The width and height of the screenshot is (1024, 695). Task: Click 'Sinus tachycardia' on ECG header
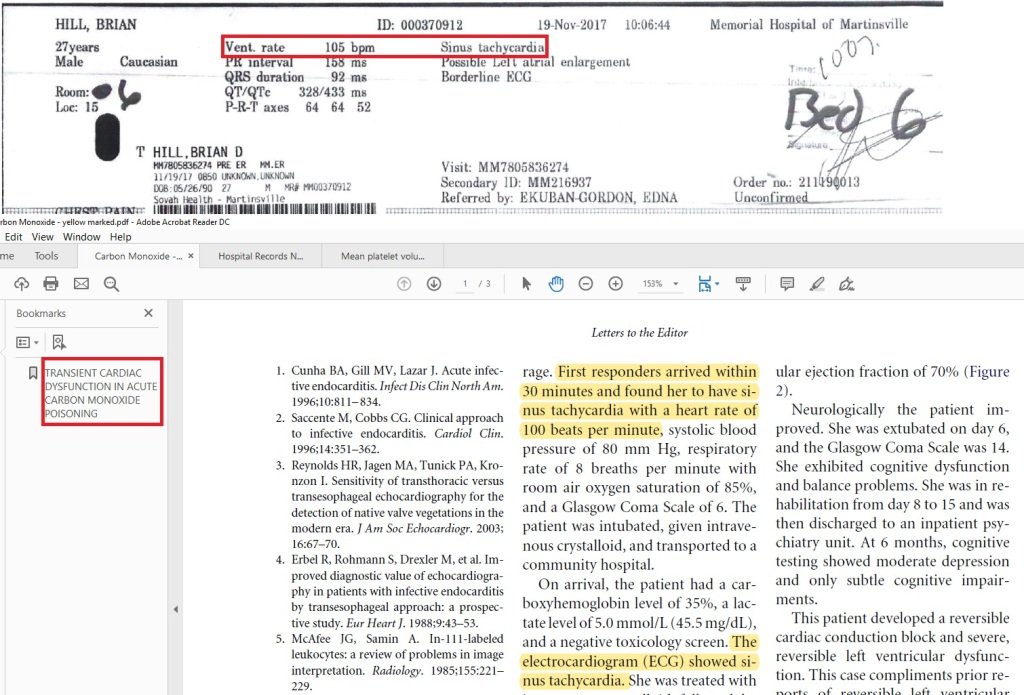click(x=492, y=47)
